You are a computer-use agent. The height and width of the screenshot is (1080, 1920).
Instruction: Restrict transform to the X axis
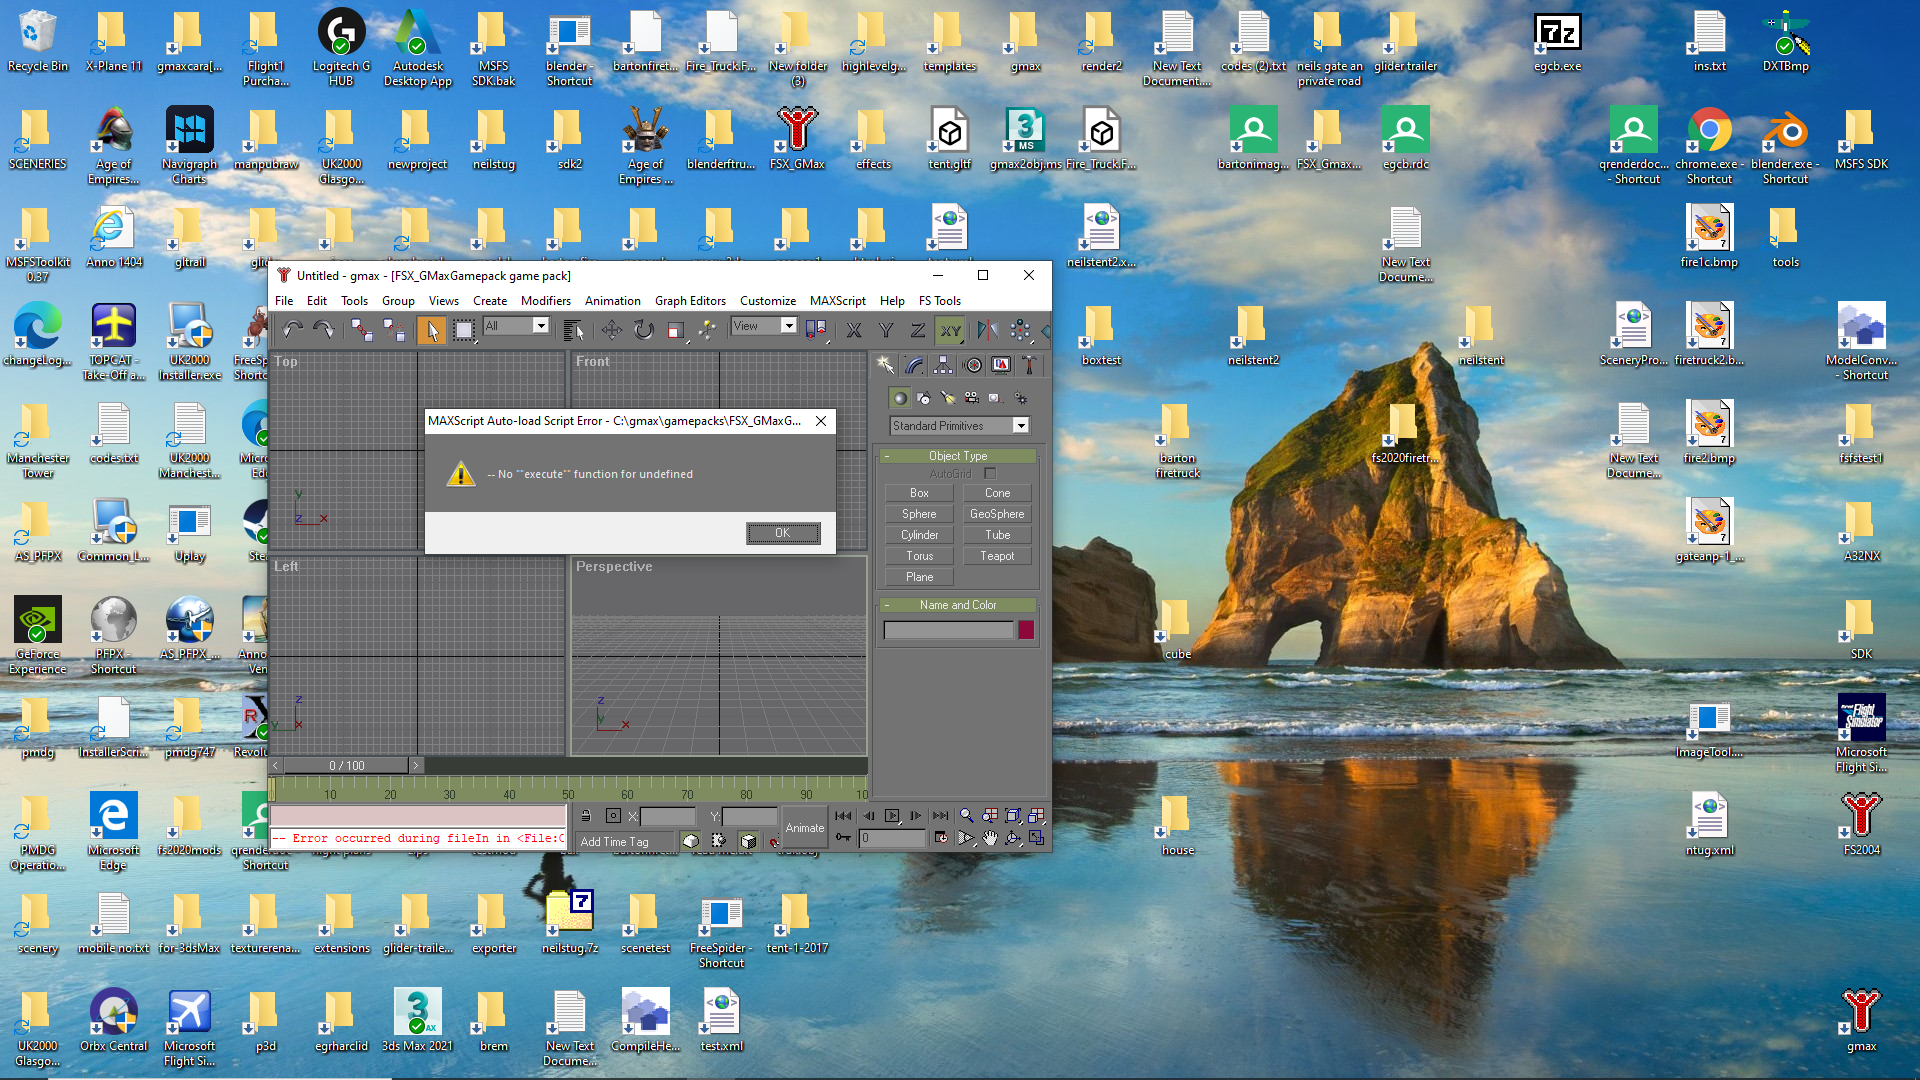[854, 329]
